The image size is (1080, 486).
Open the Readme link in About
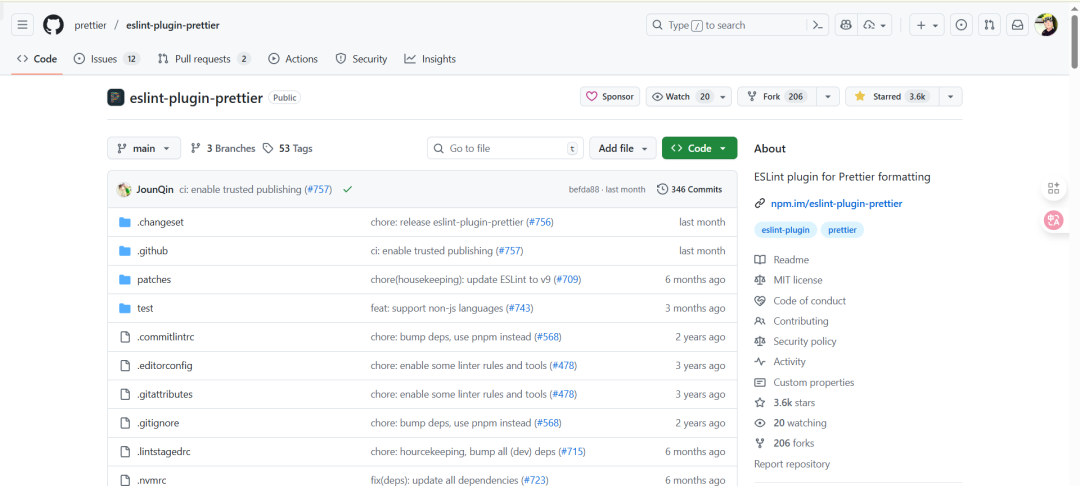(x=782, y=260)
